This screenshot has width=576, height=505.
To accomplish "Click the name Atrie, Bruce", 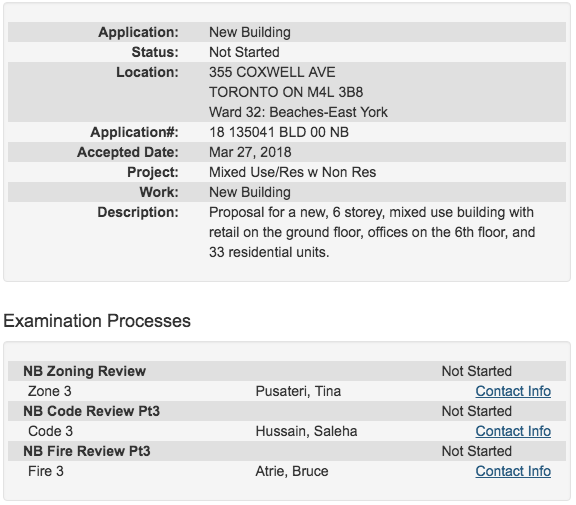I will click(292, 471).
